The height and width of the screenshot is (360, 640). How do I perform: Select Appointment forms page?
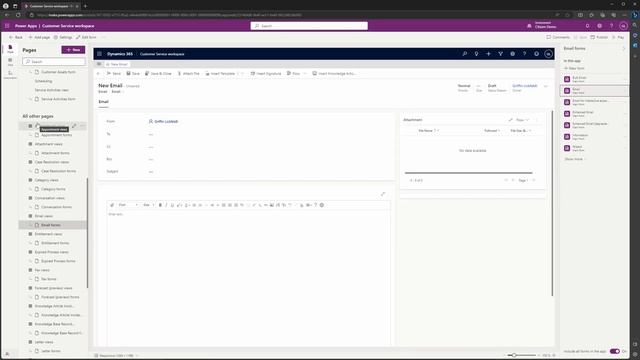56,135
